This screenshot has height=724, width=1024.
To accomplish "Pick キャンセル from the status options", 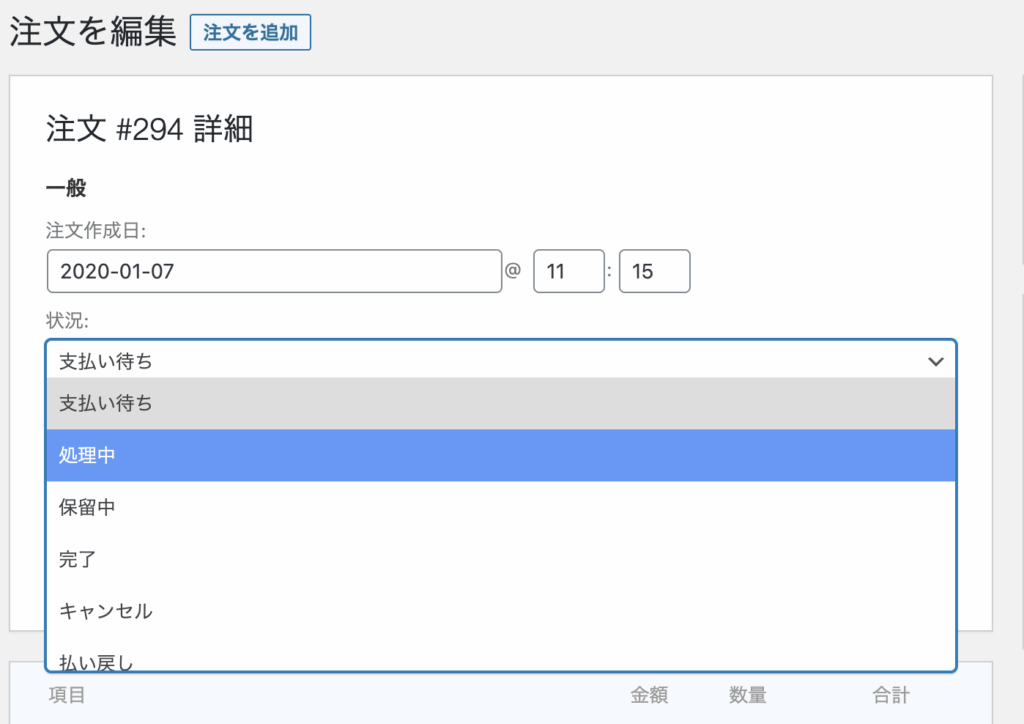I will point(500,610).
